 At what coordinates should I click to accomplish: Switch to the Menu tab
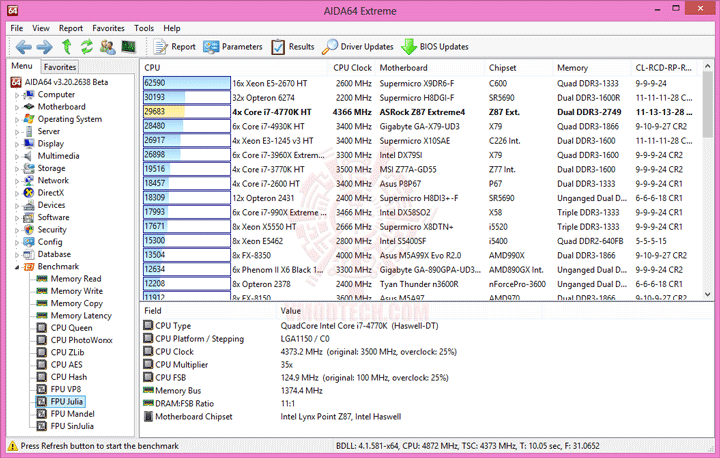coord(22,66)
